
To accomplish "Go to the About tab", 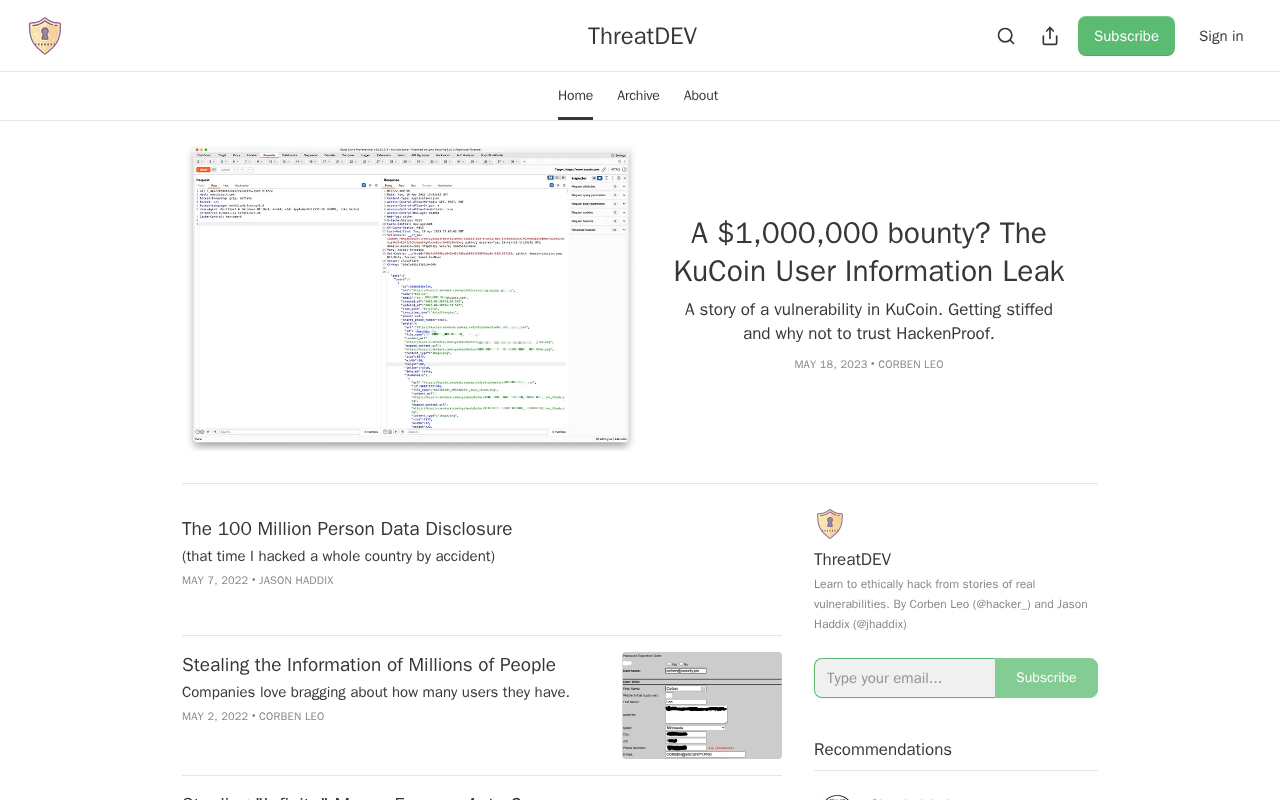I will pos(701,96).
